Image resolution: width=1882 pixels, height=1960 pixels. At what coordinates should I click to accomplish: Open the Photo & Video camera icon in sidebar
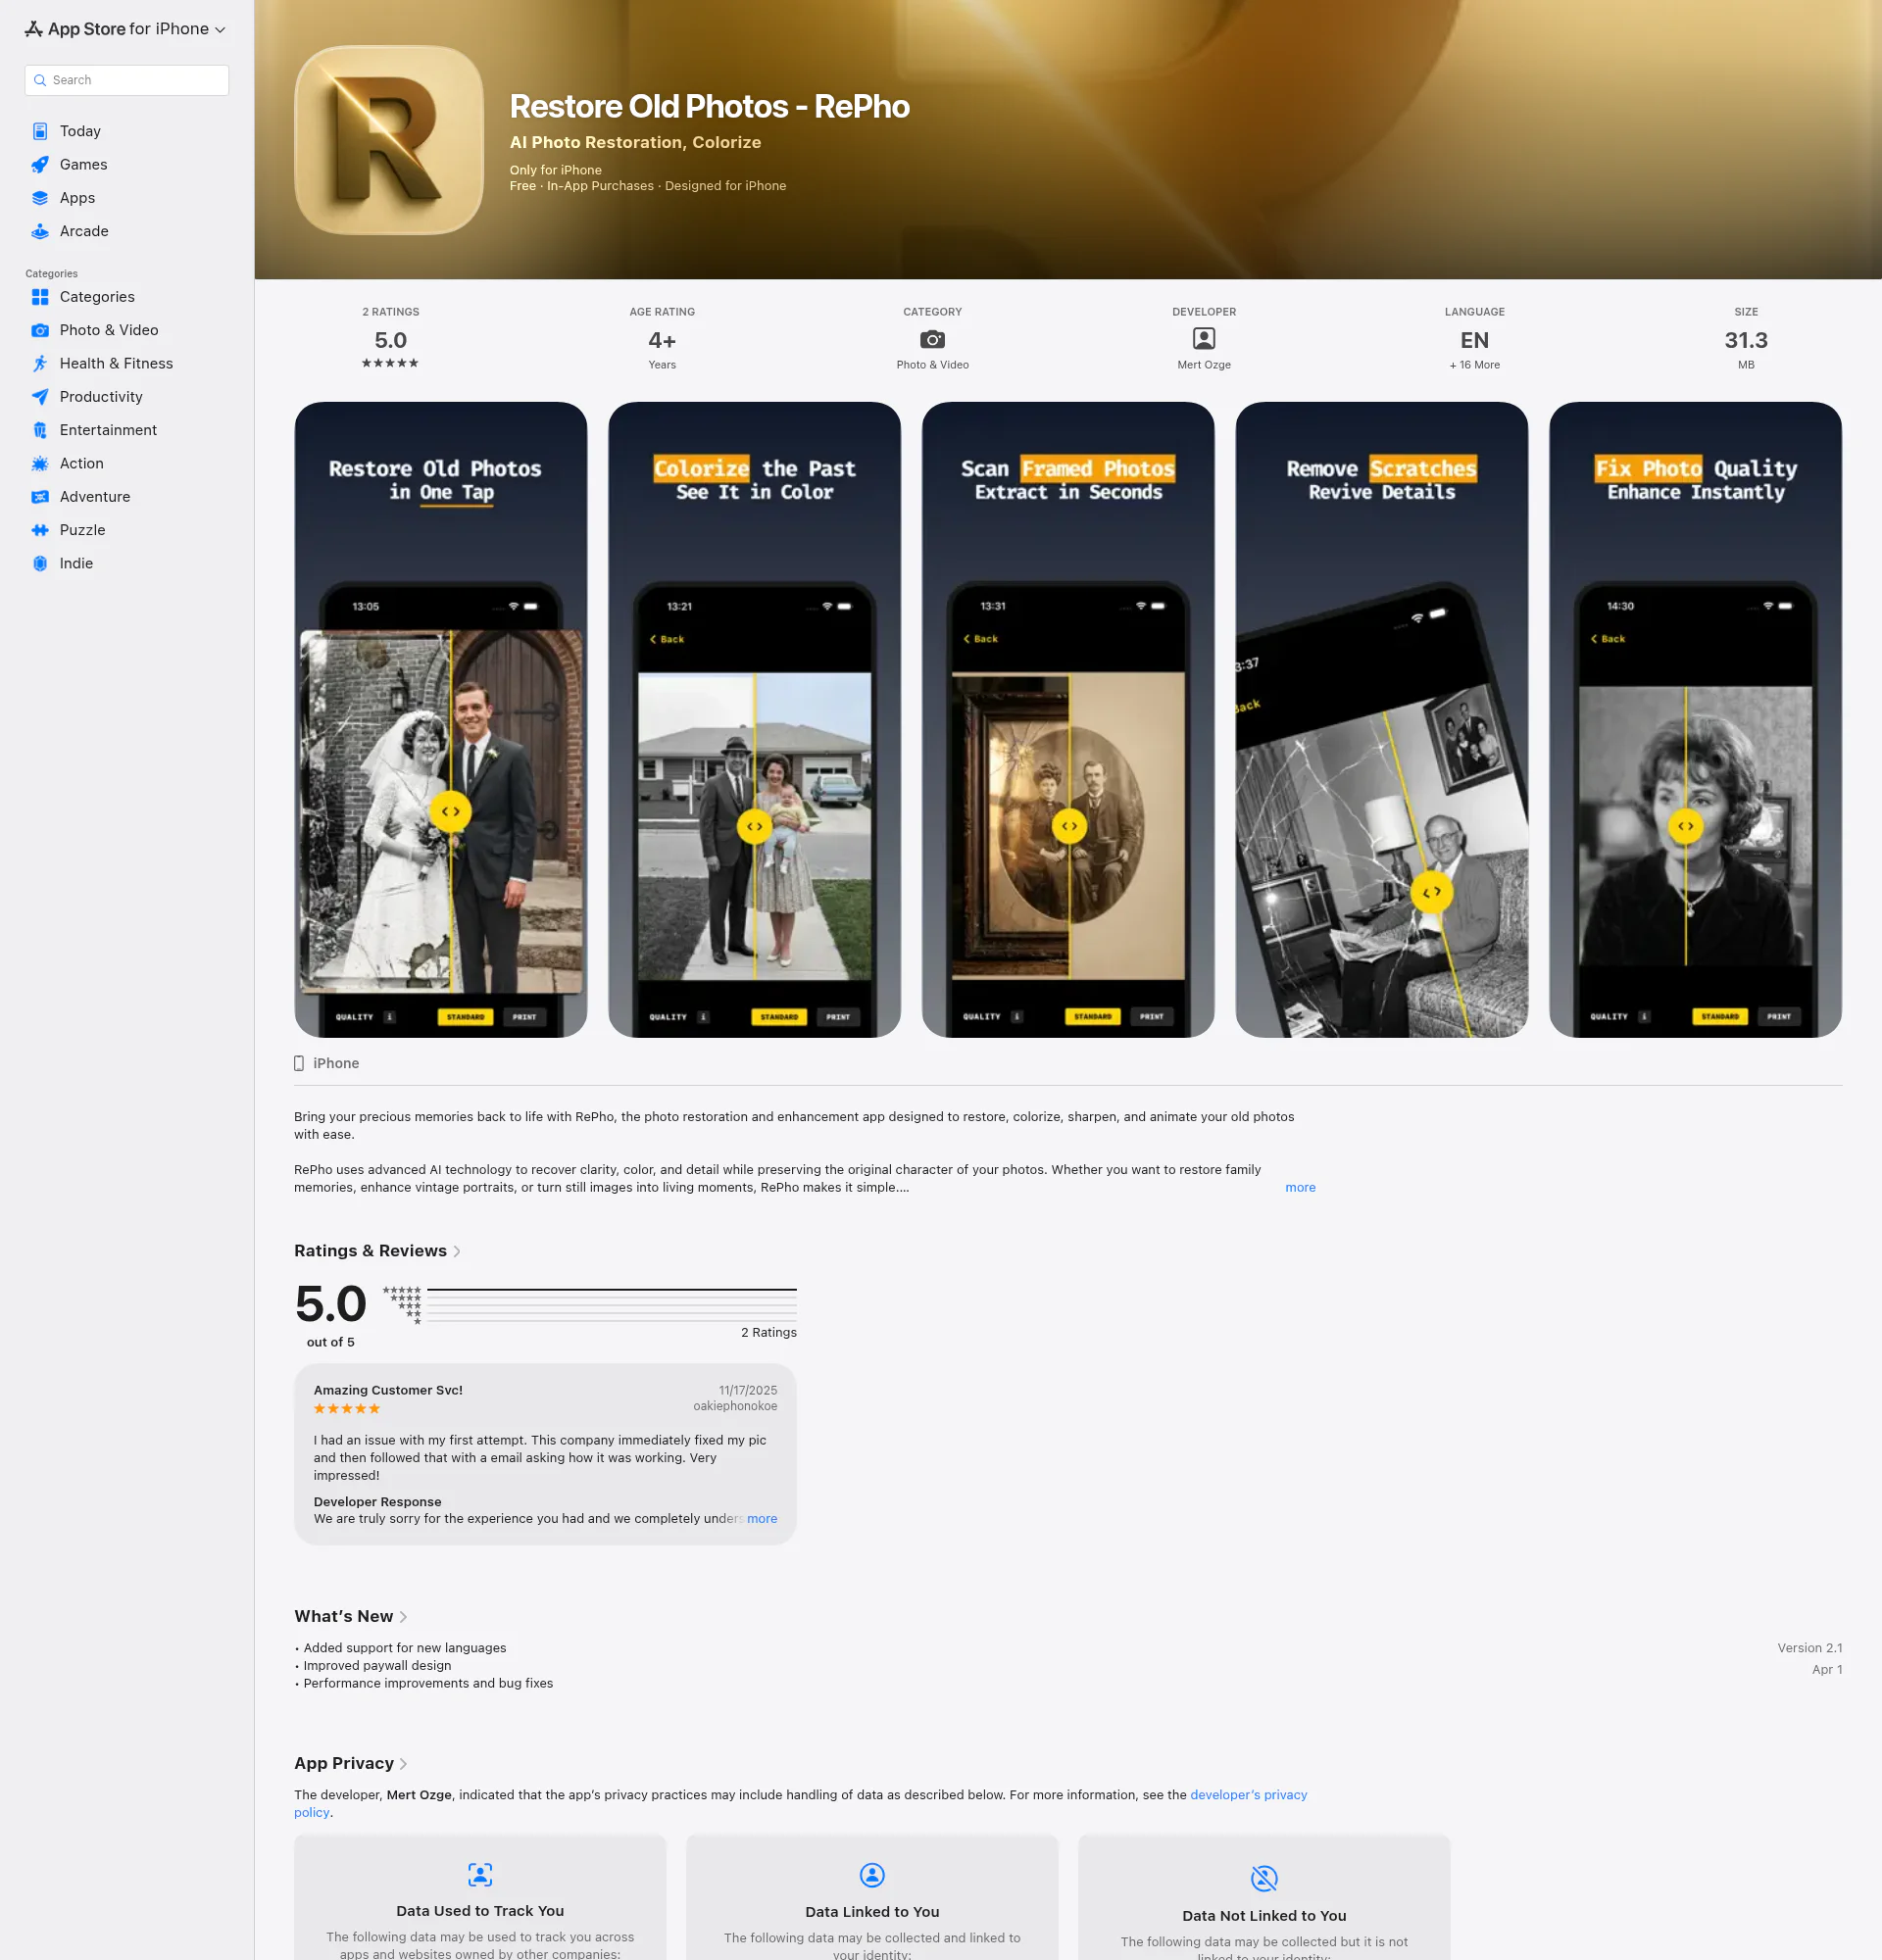click(40, 330)
